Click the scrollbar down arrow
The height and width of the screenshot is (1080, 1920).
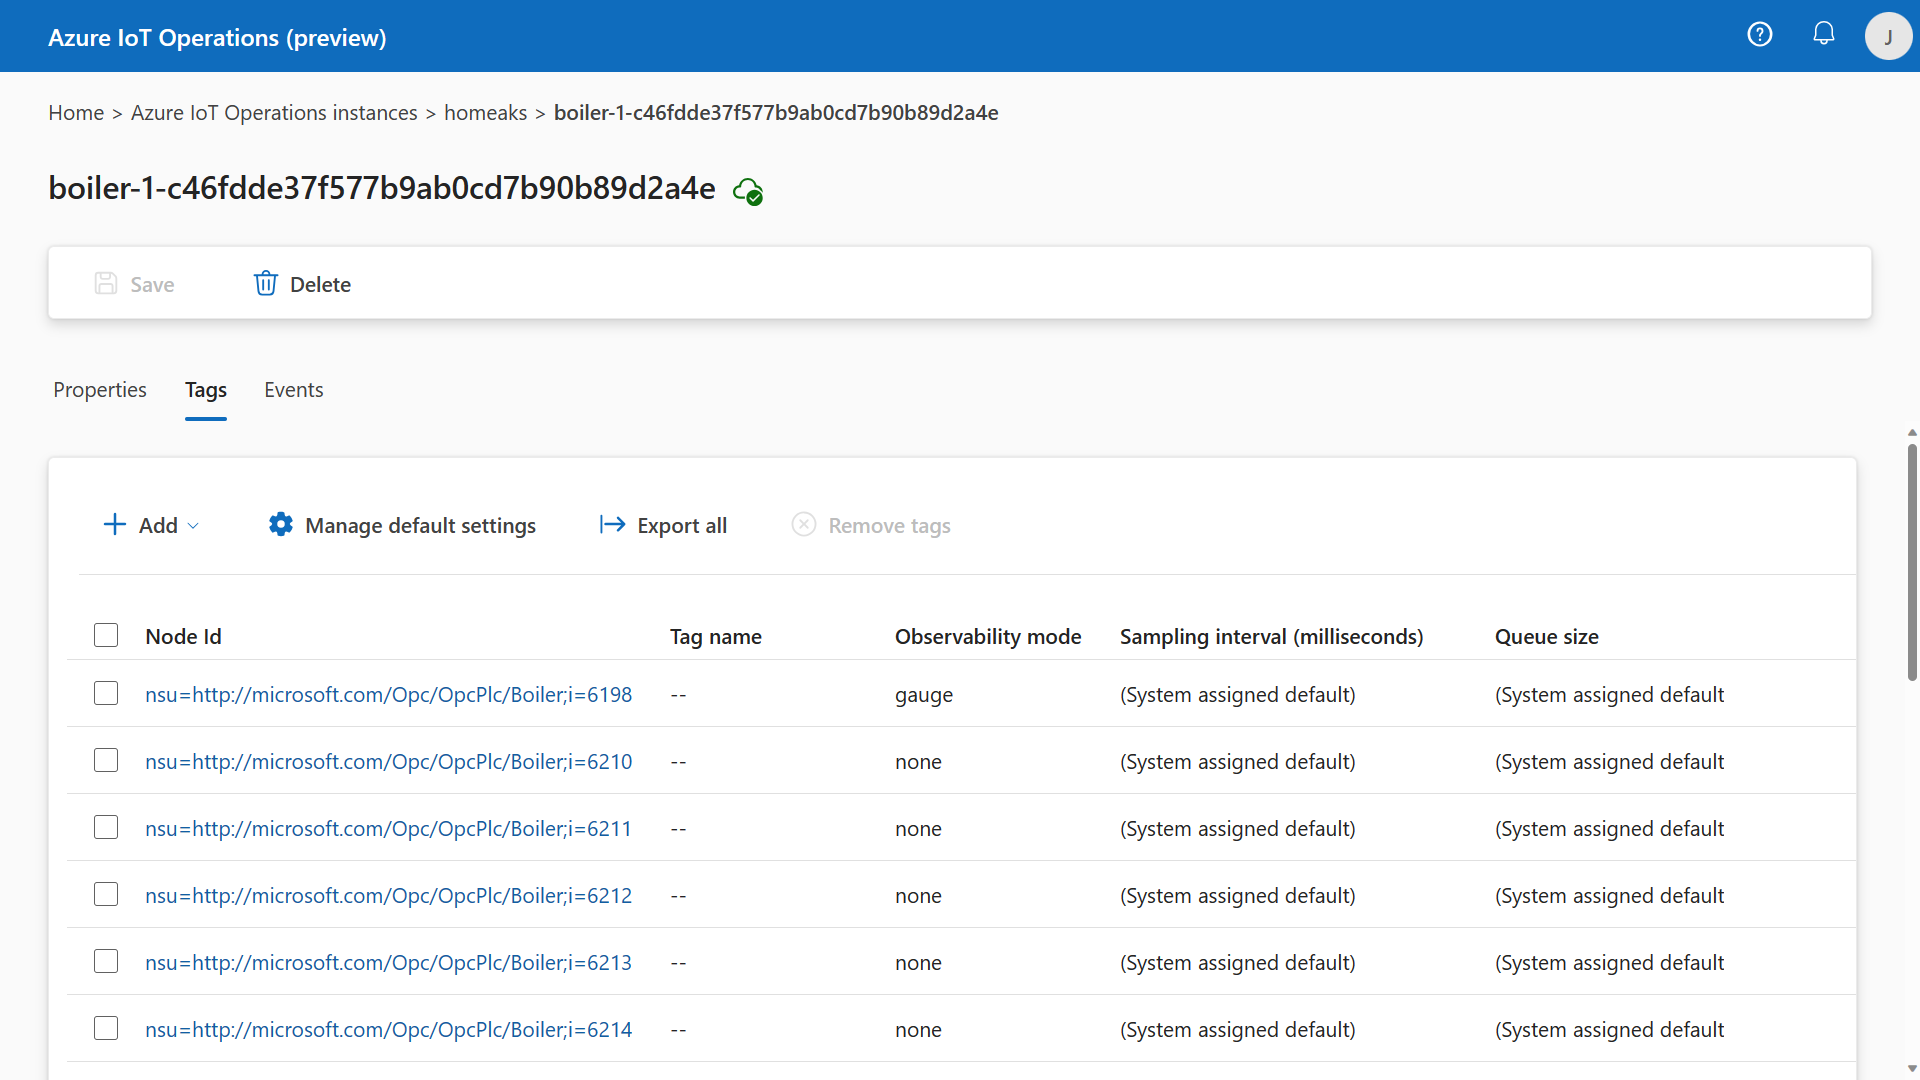pyautogui.click(x=1912, y=1068)
